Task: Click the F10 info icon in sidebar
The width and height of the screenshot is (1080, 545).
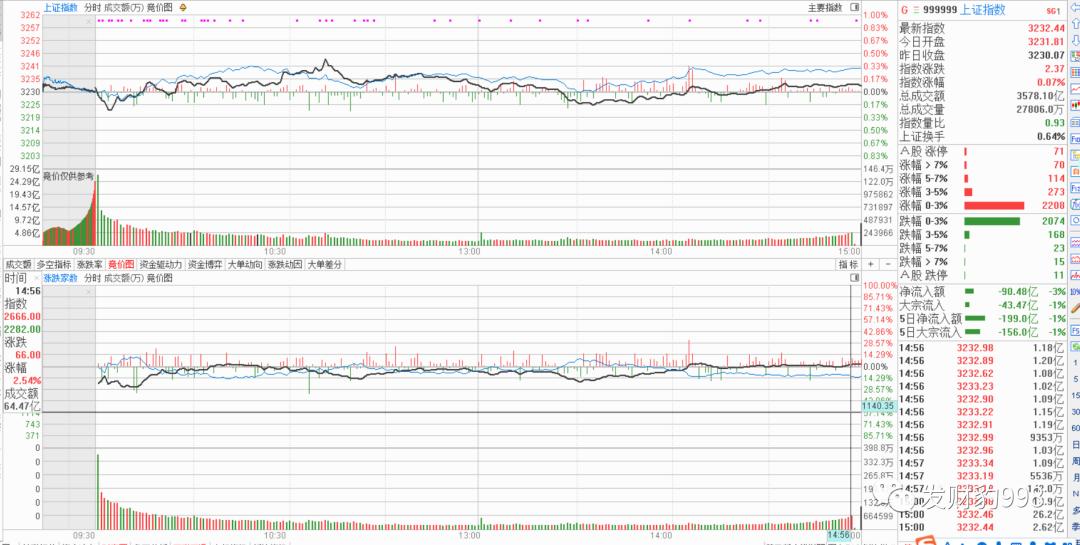Action: pos(1074,138)
